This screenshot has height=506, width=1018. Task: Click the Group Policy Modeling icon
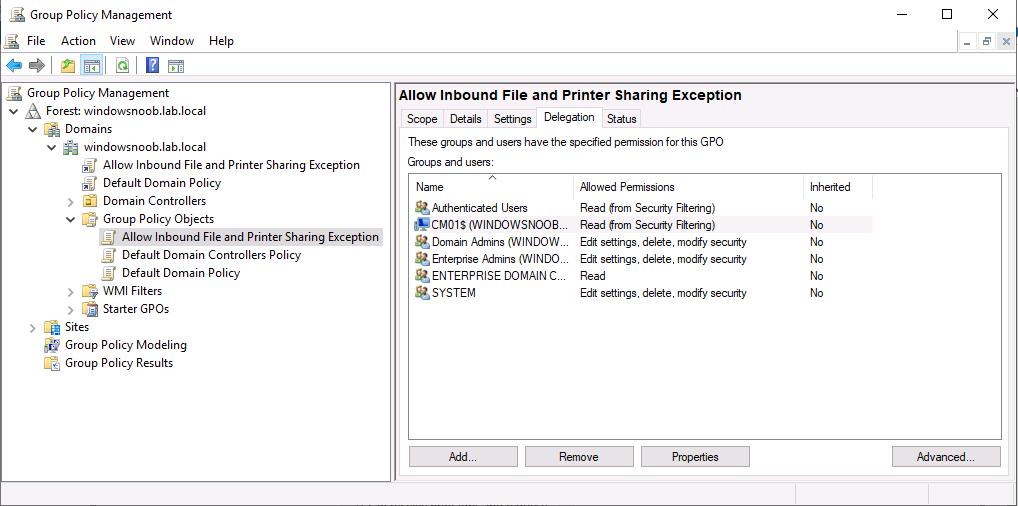tap(52, 345)
